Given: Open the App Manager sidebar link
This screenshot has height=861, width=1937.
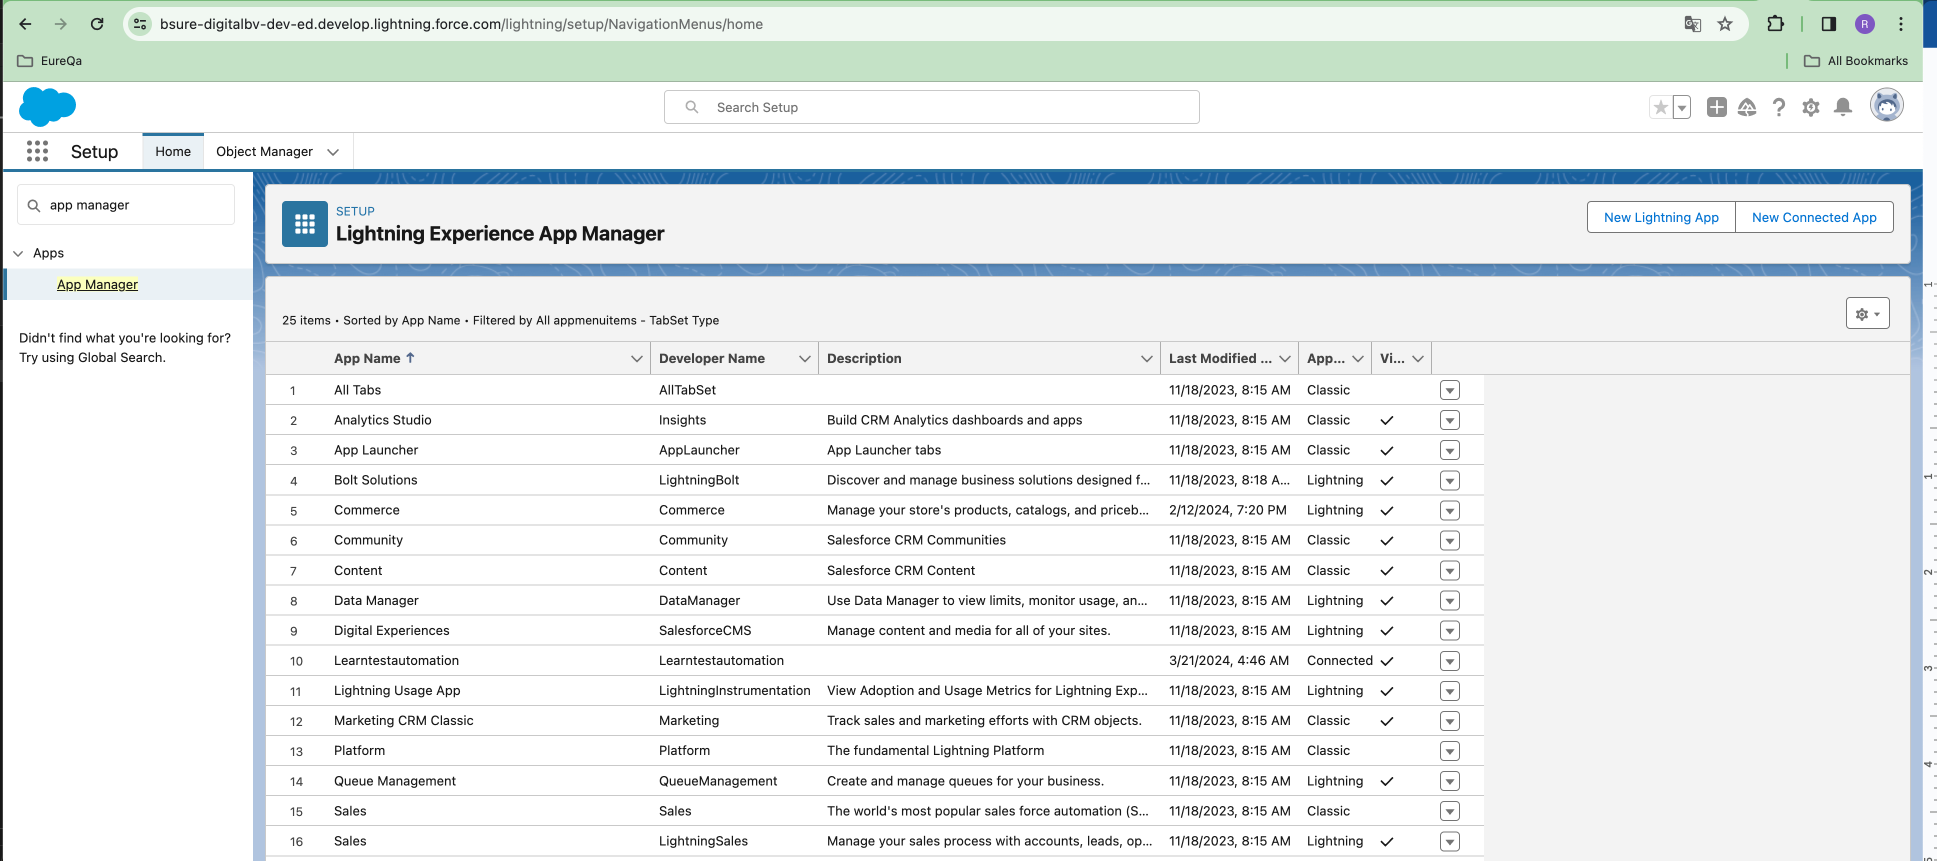Looking at the screenshot, I should 97,285.
